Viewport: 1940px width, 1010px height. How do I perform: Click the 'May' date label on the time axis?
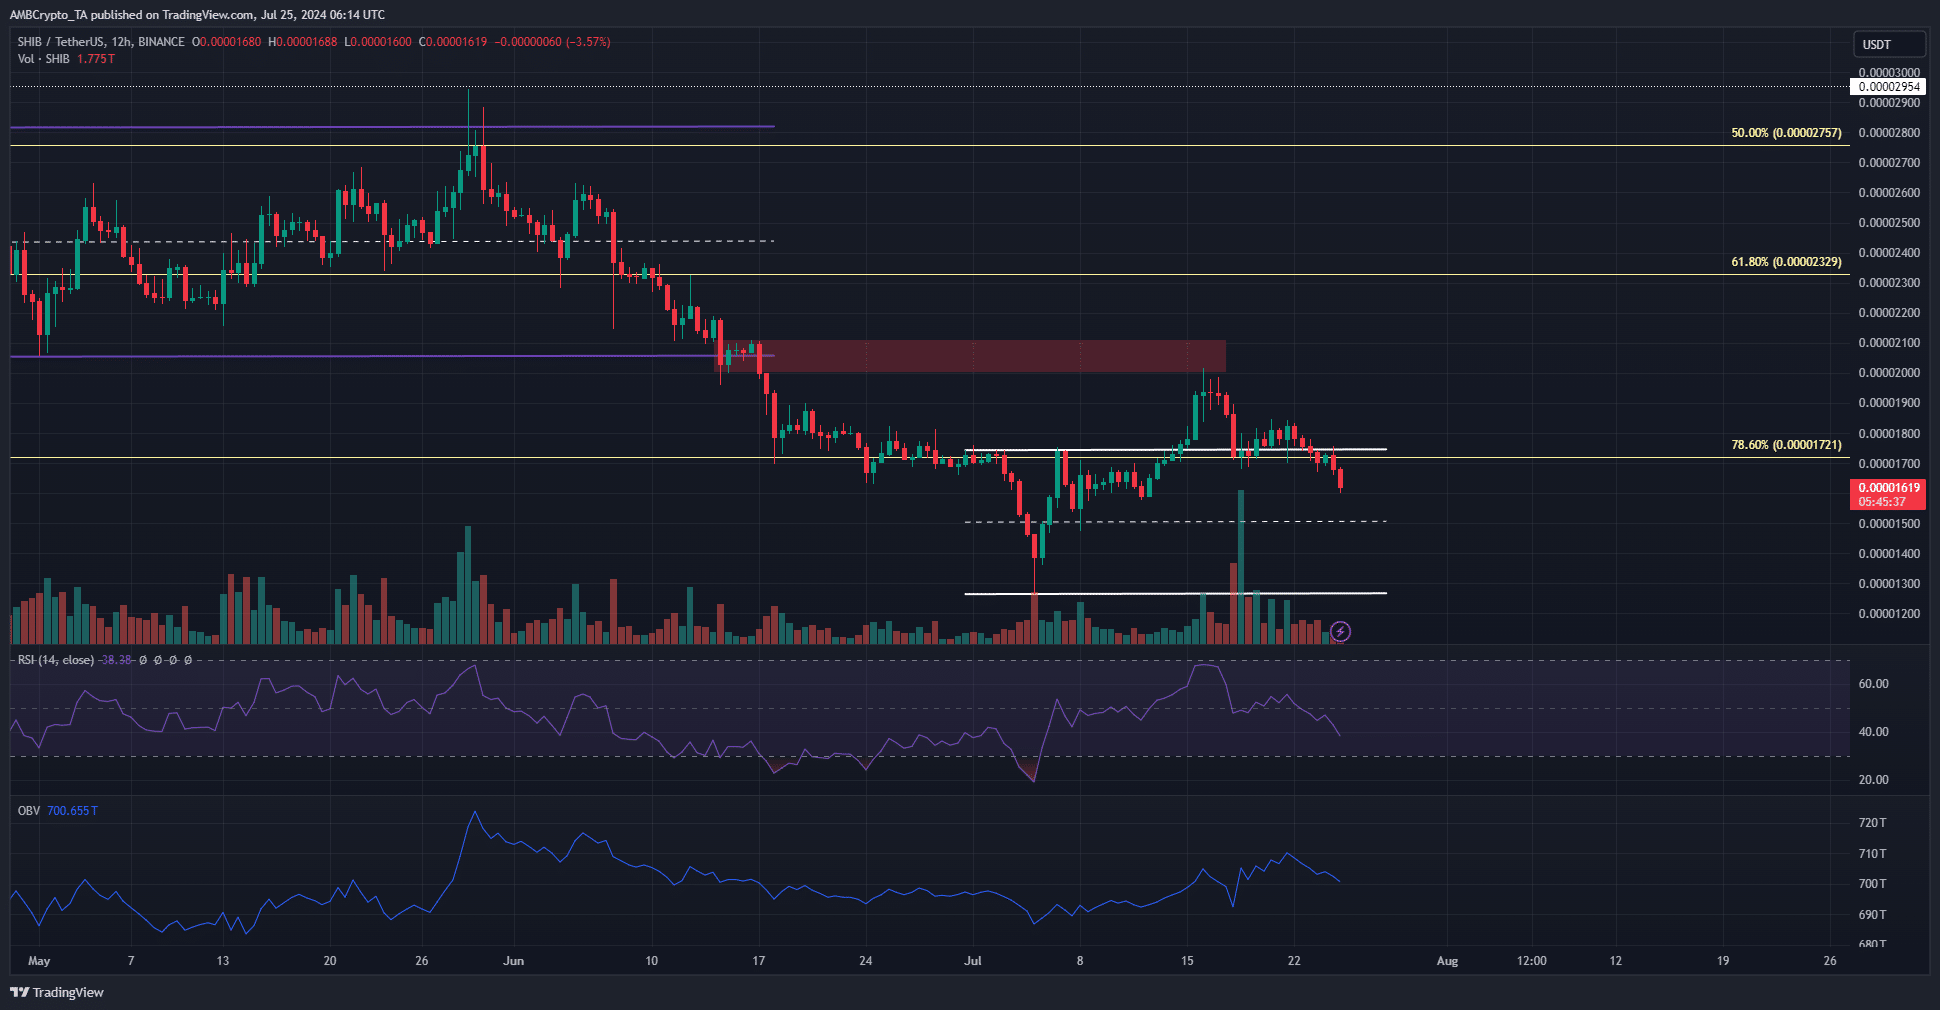[39, 961]
